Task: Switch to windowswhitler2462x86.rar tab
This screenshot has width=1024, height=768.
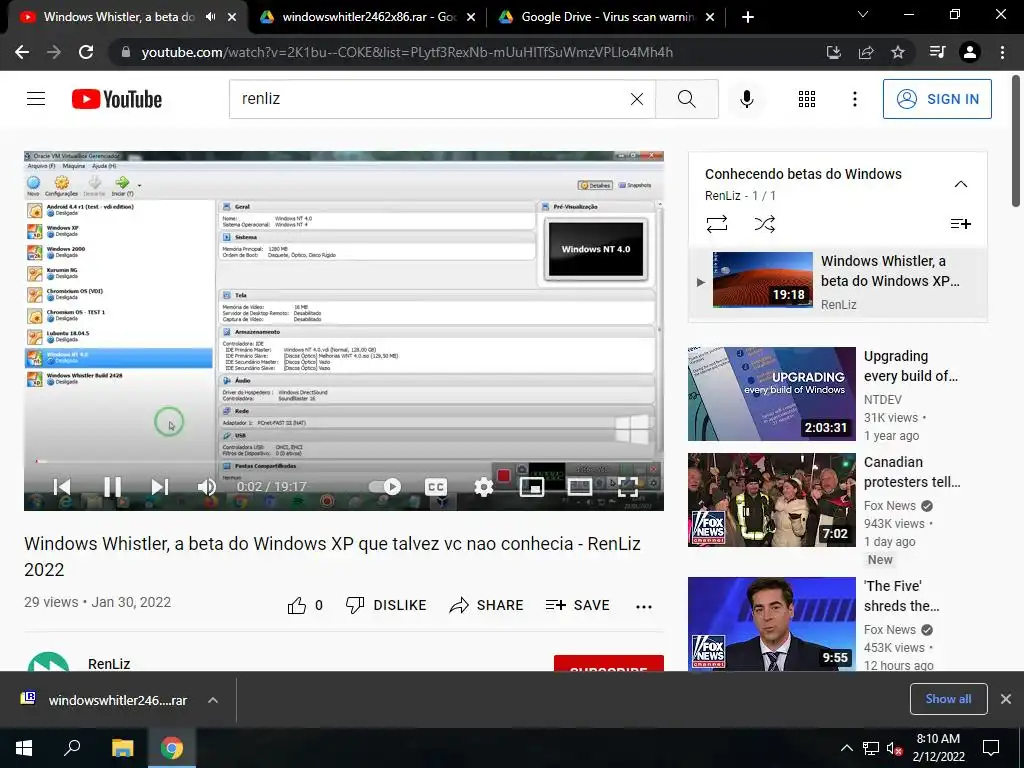Action: (x=368, y=17)
